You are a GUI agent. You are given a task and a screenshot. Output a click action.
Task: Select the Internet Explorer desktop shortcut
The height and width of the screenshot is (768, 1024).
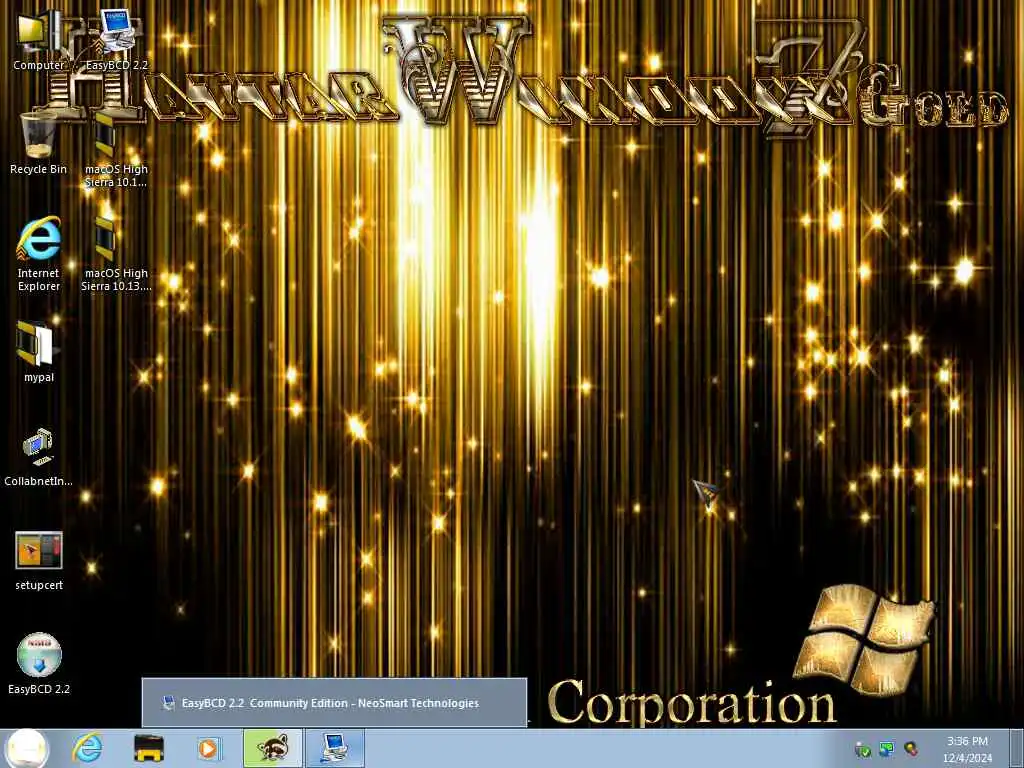39,254
